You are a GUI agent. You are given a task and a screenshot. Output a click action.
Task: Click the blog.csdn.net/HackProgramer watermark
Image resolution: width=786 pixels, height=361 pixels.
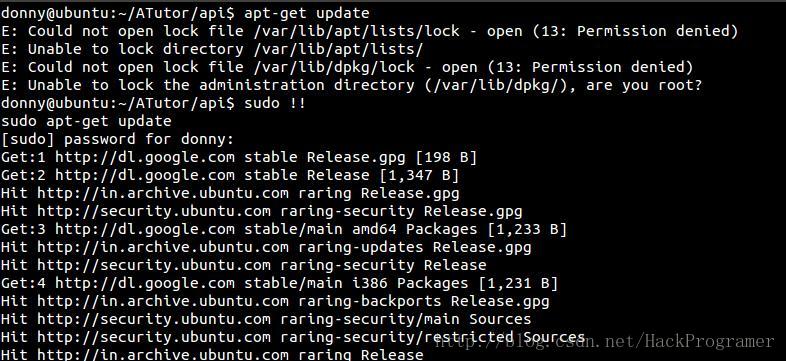(x=604, y=342)
